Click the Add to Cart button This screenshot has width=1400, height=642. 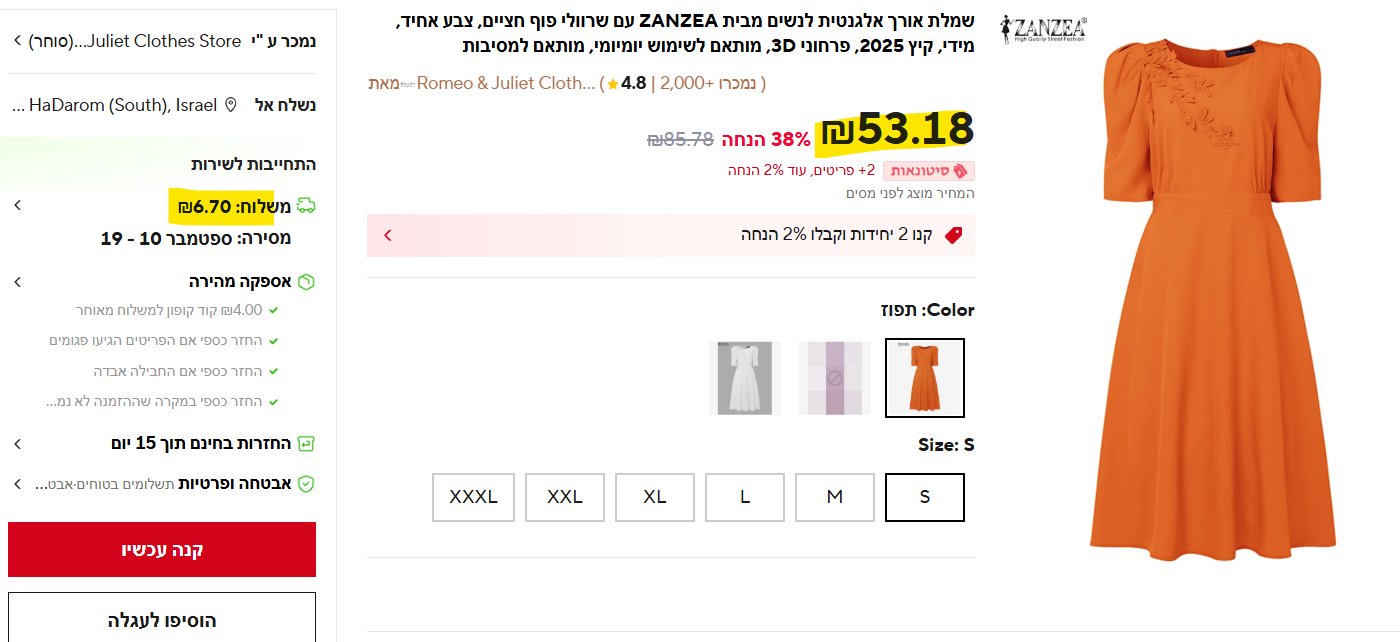(162, 620)
